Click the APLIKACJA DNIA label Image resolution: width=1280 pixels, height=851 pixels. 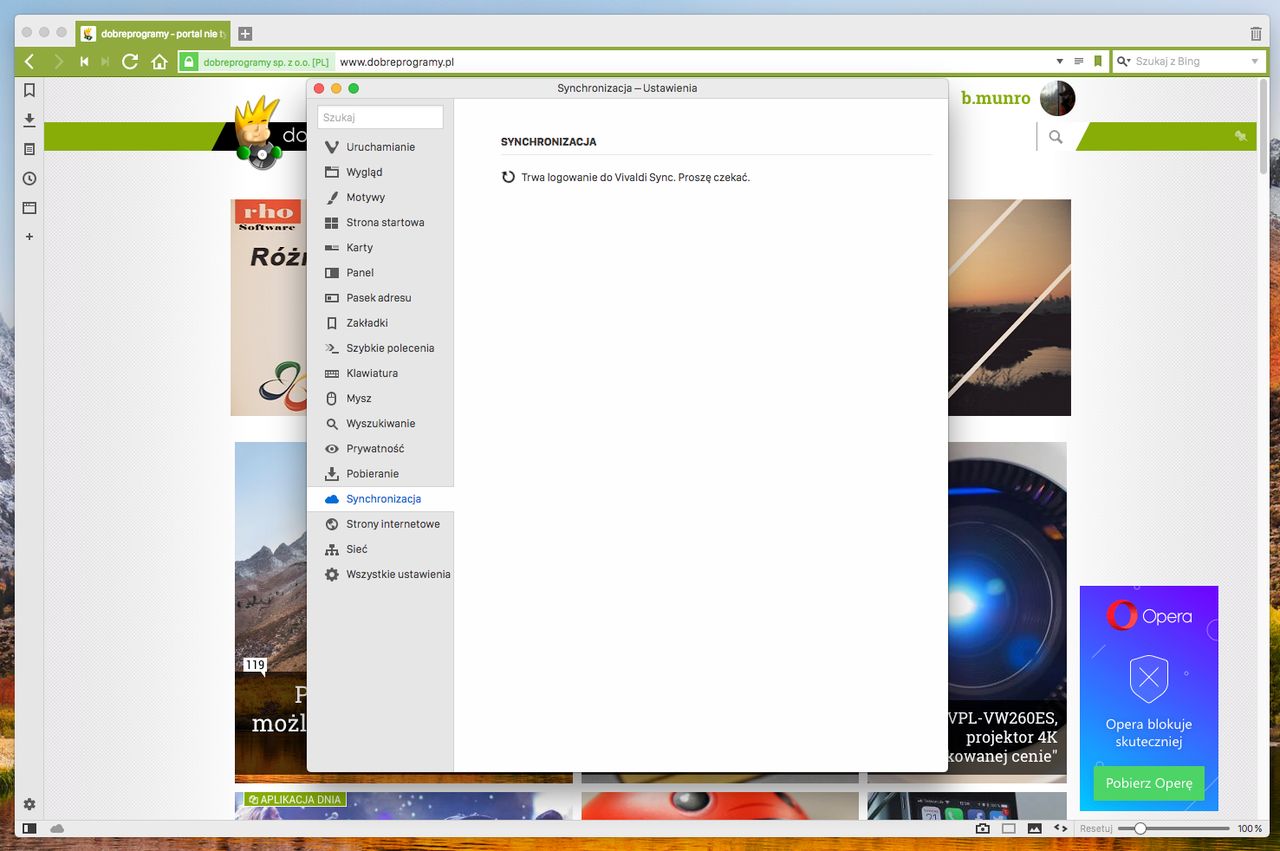pyautogui.click(x=295, y=799)
